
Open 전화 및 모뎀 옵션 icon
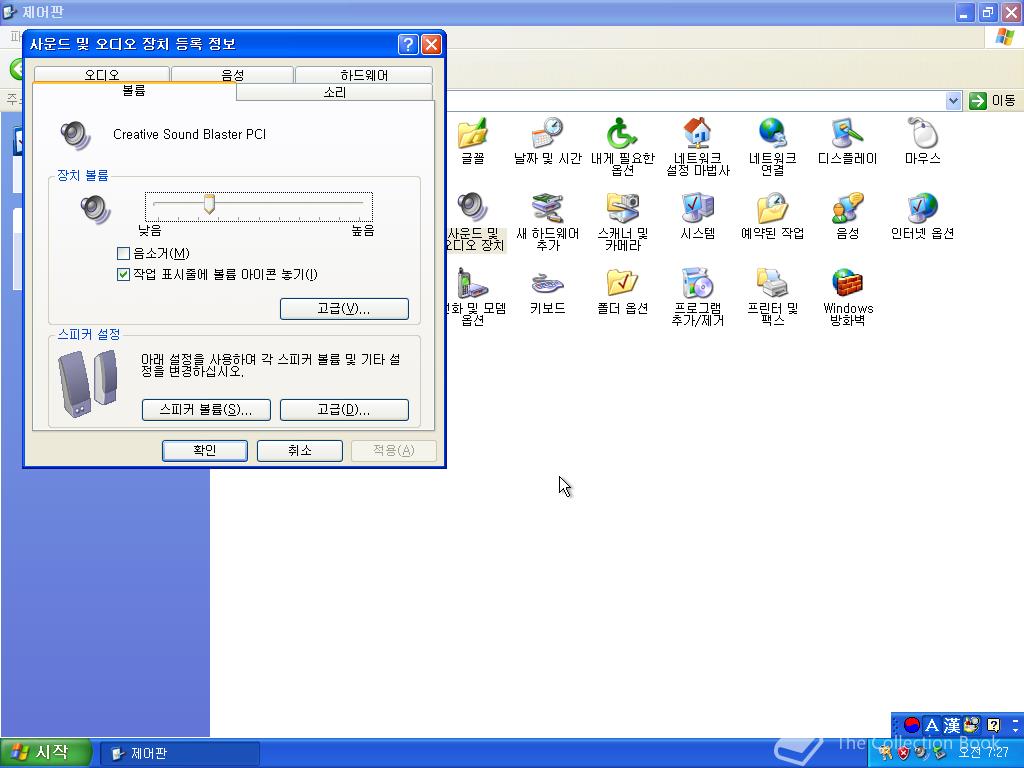[x=475, y=297]
